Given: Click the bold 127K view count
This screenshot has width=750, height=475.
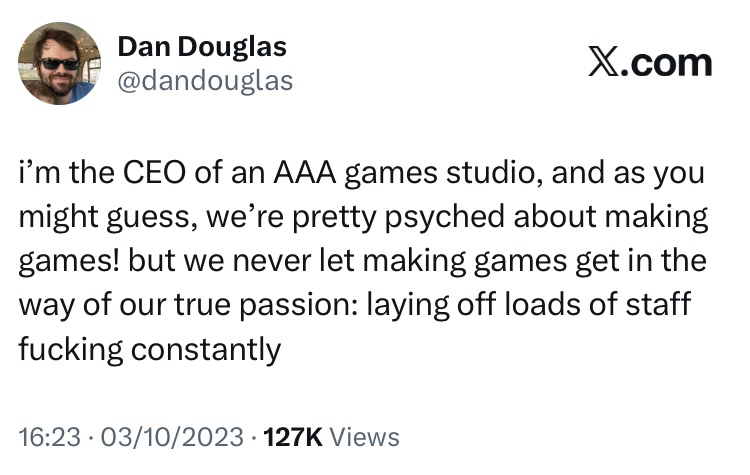Looking at the screenshot, I should pos(290,437).
